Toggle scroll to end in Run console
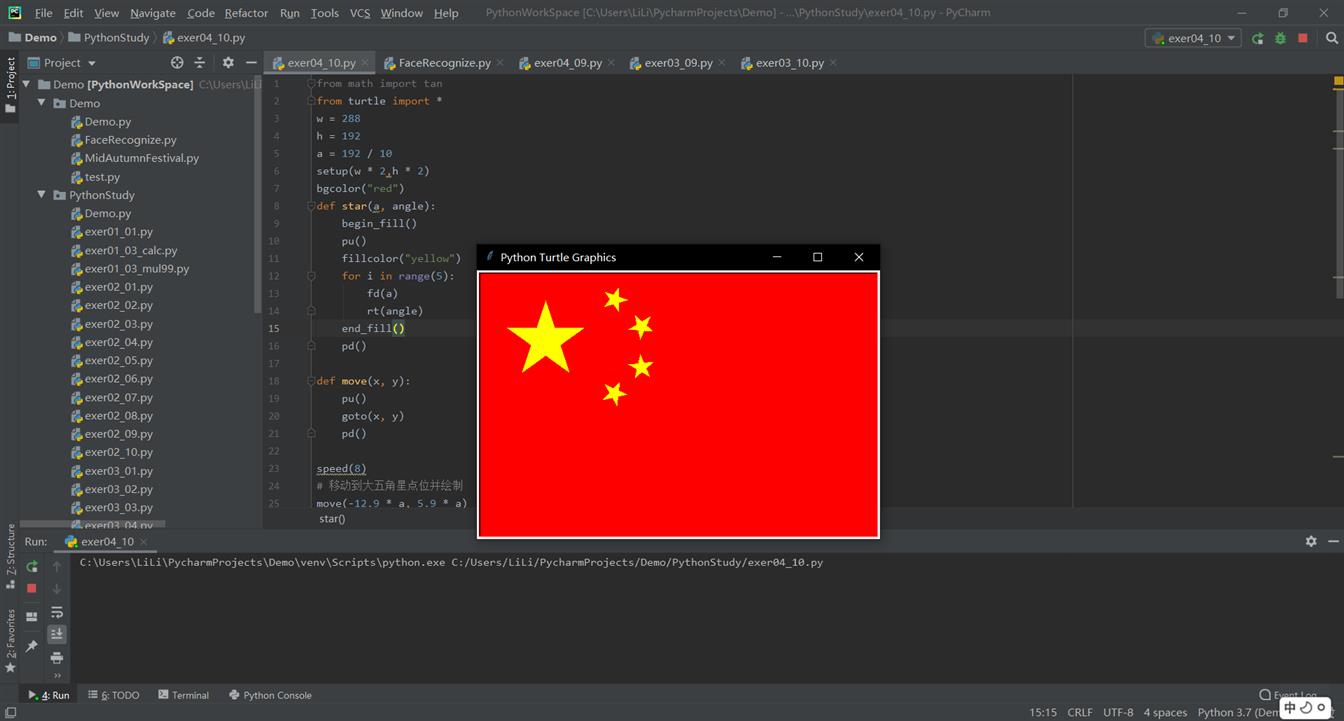The image size is (1344, 721). [x=57, y=634]
